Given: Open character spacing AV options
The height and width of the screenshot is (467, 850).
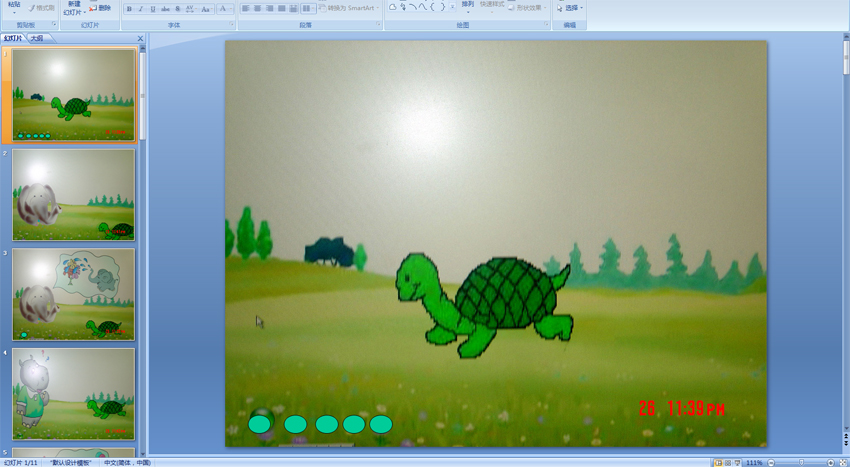Looking at the screenshot, I should 190,9.
